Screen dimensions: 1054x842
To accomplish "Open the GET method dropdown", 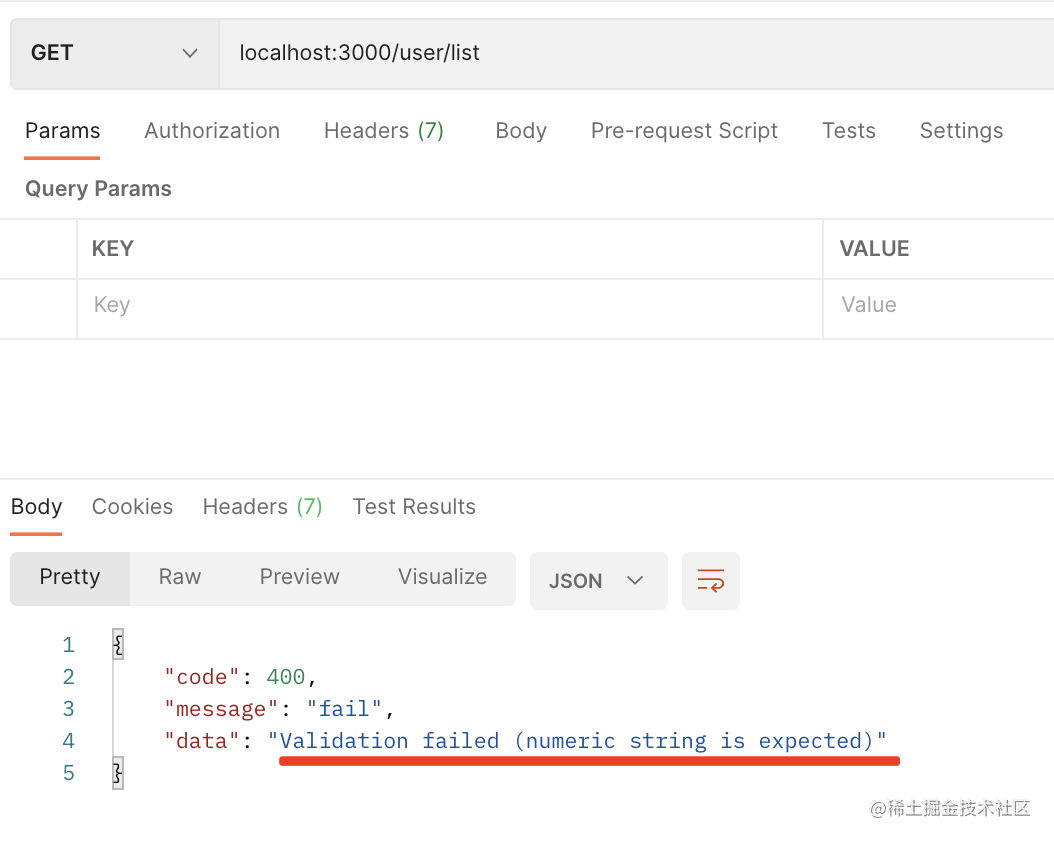I will (x=114, y=53).
